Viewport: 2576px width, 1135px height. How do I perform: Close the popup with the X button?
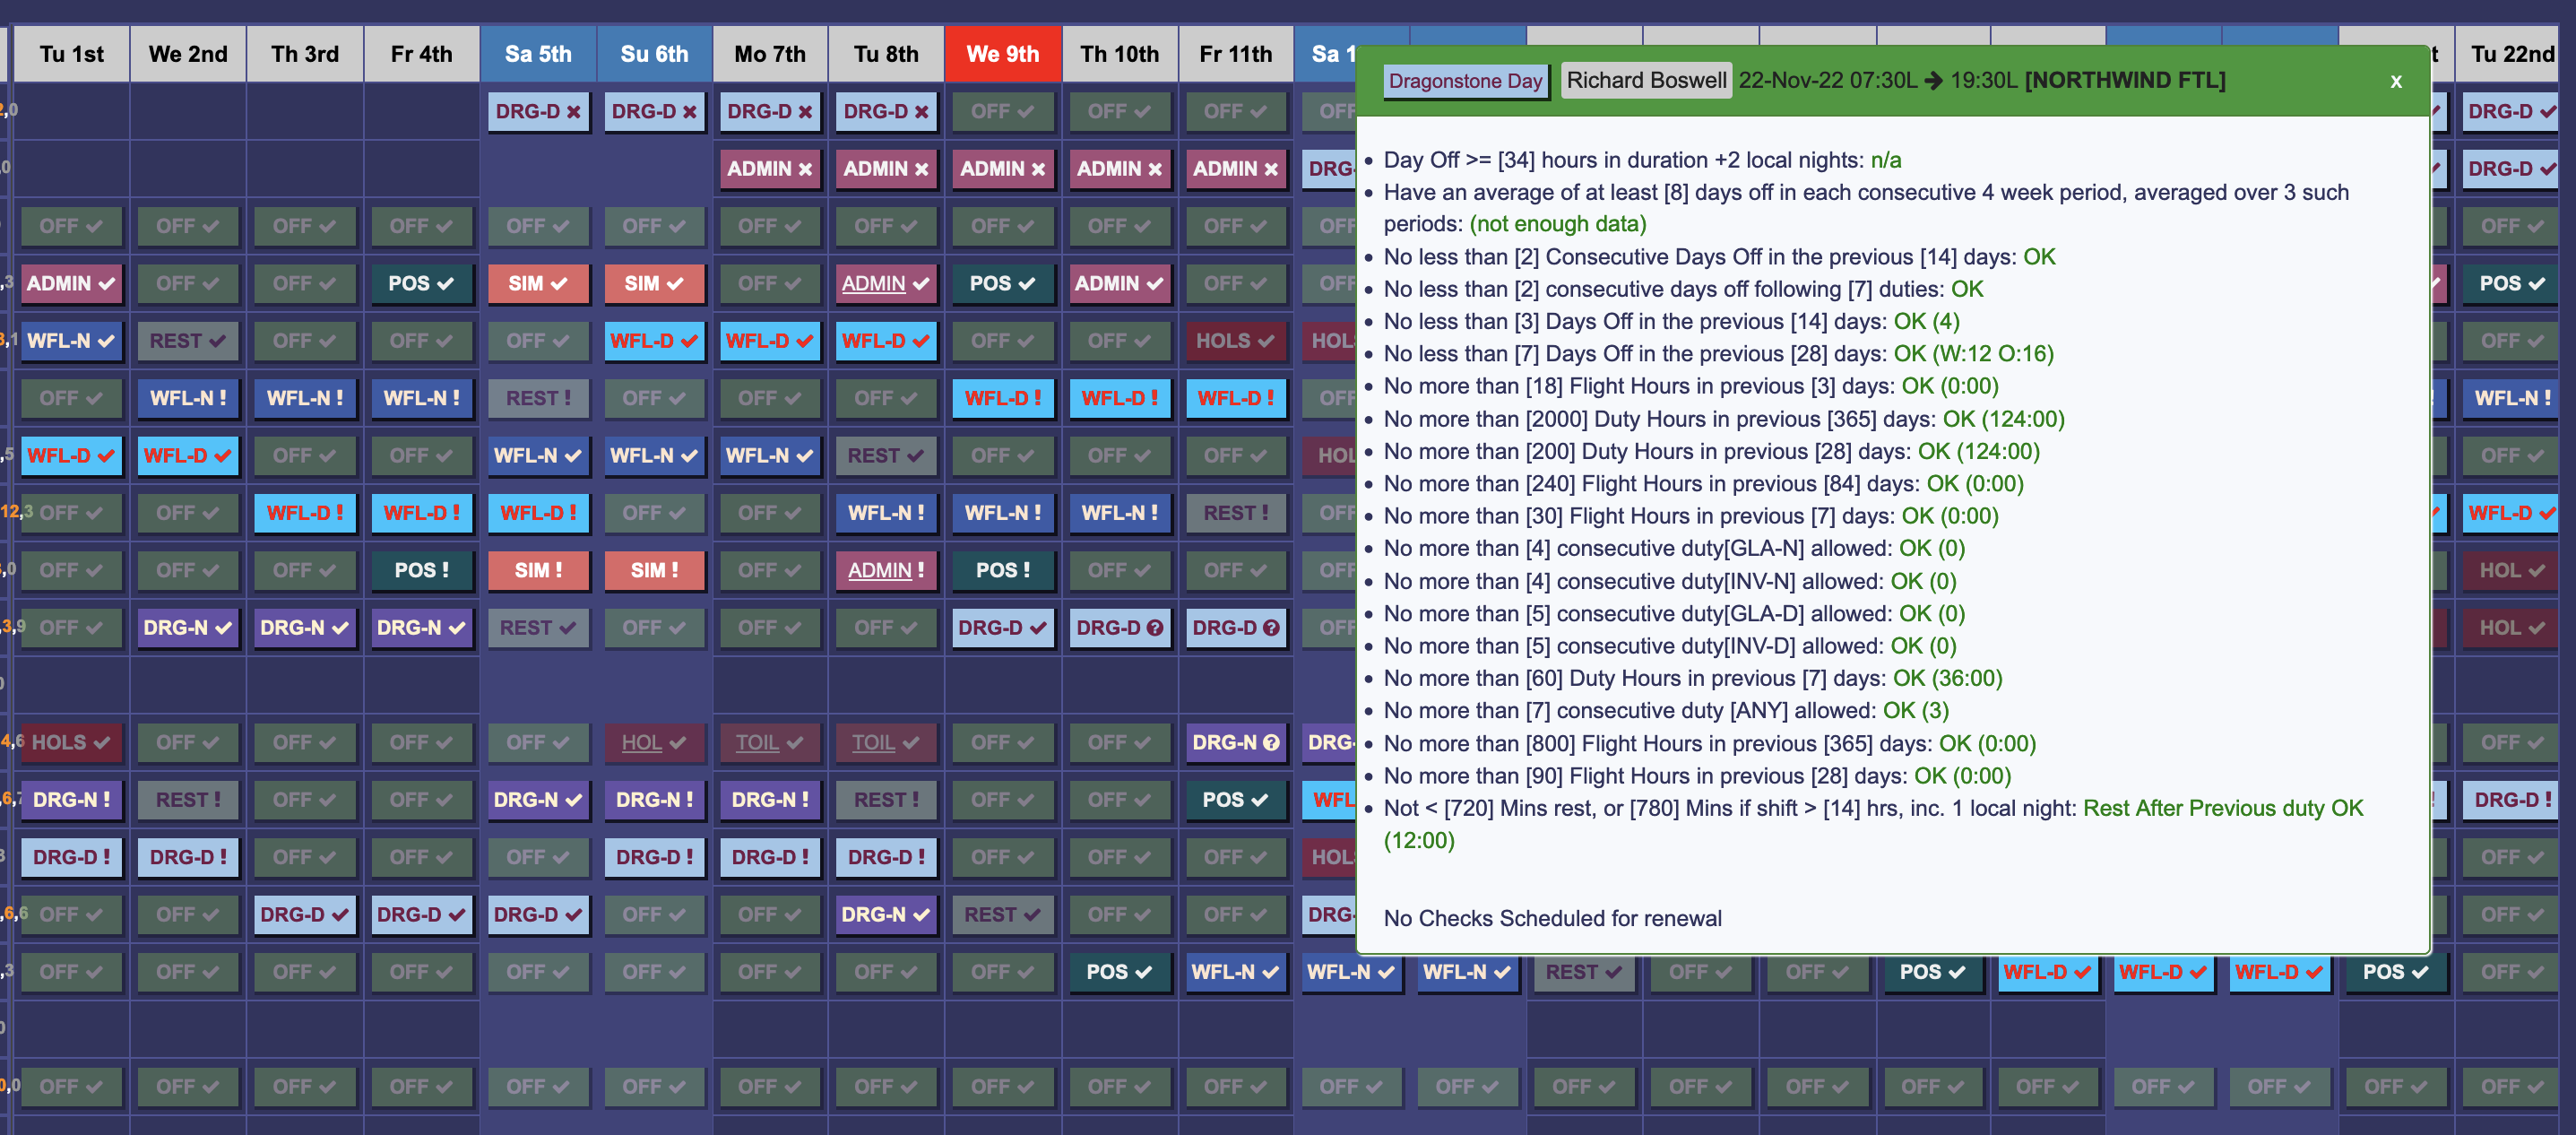coord(2395,81)
